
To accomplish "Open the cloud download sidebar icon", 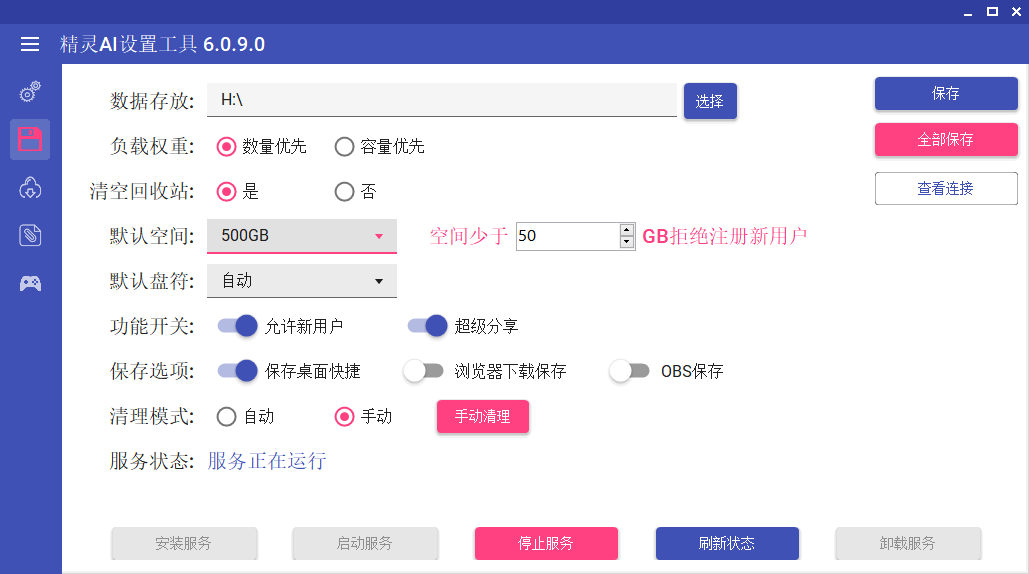I will (x=30, y=188).
